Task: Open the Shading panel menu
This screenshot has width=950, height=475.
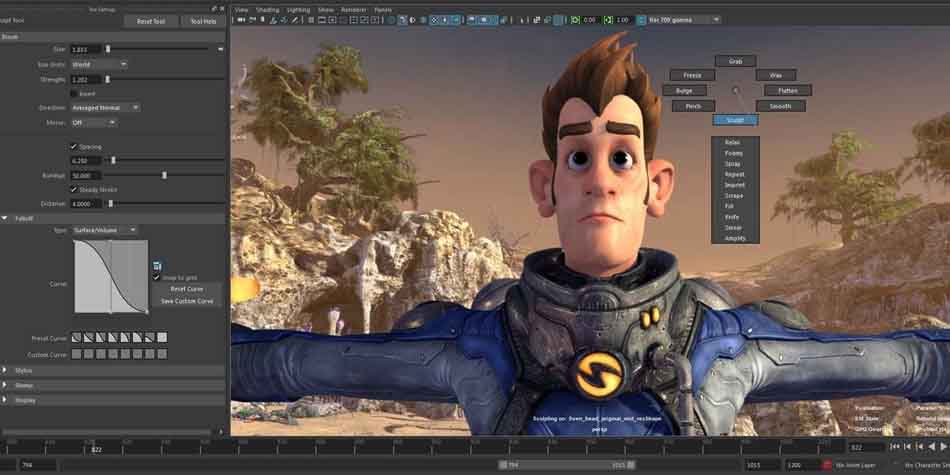Action: [x=267, y=10]
